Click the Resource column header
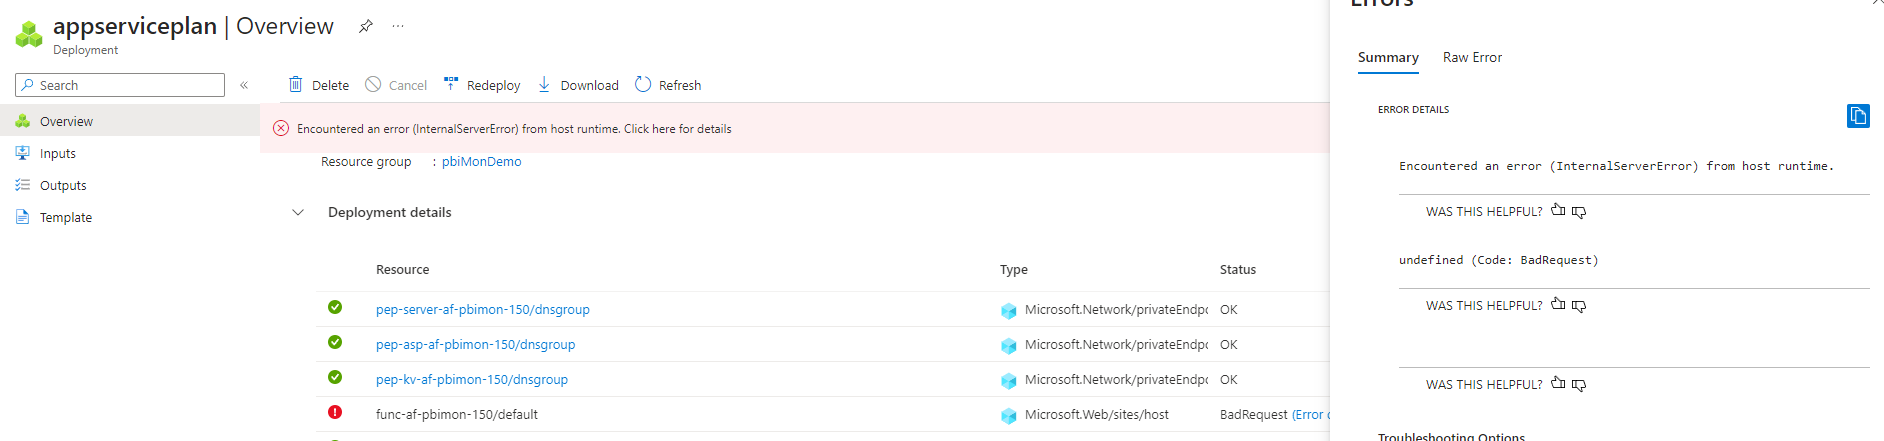 pyautogui.click(x=402, y=269)
